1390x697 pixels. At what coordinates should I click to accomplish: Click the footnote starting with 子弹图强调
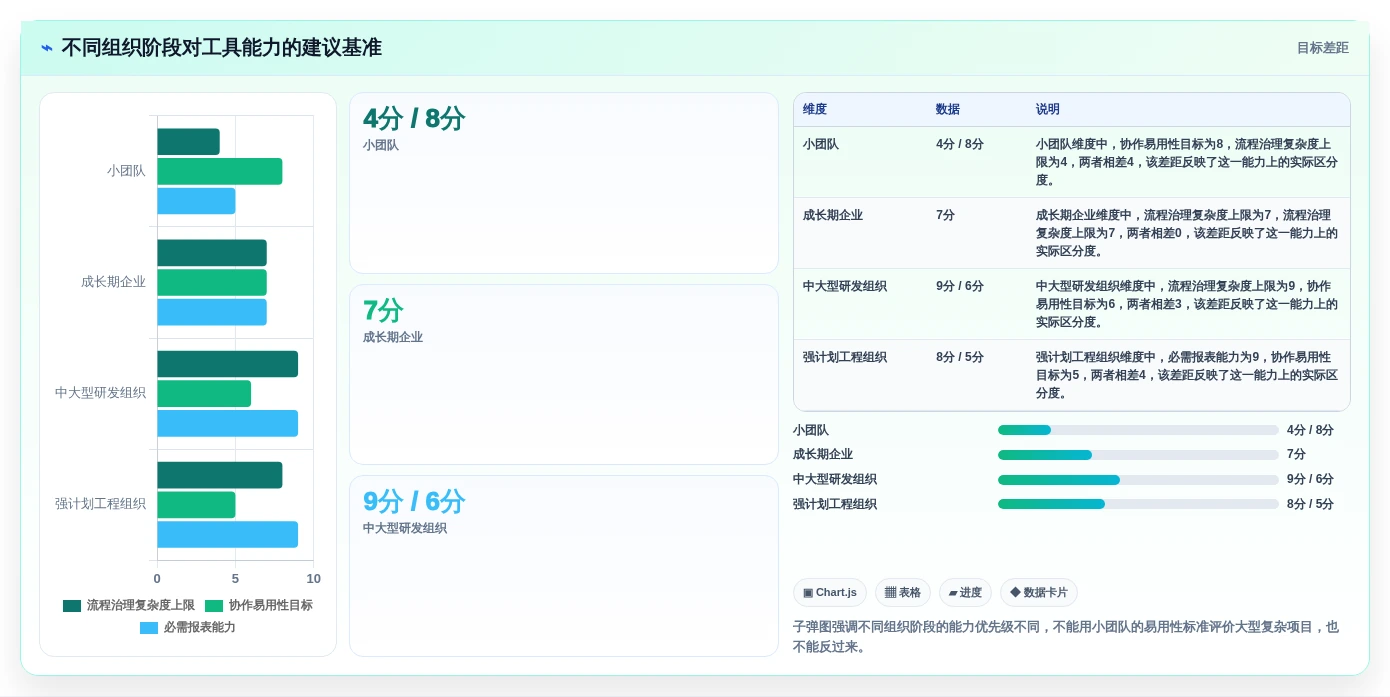click(1066, 637)
